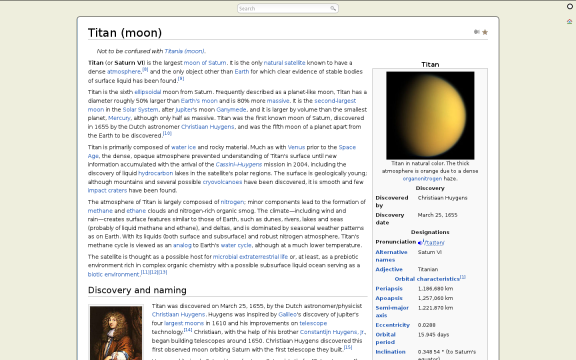Click the '0.0288' eccentricity value
This screenshot has height=360, width=576.
426,325
